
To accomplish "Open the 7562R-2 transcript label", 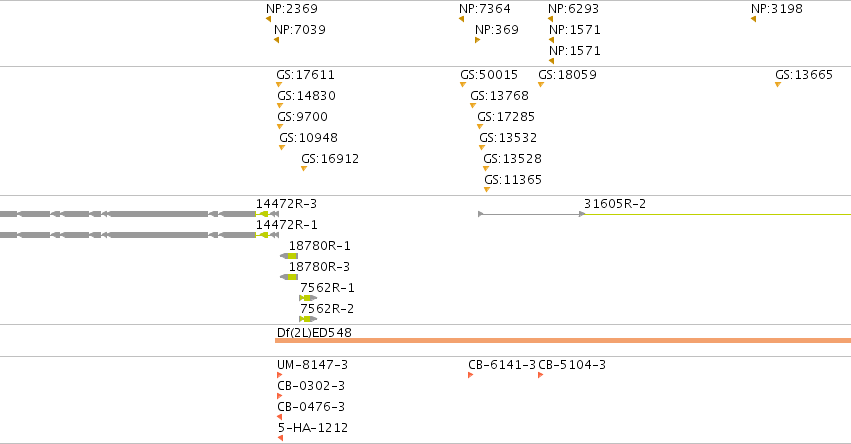I will (x=327, y=309).
